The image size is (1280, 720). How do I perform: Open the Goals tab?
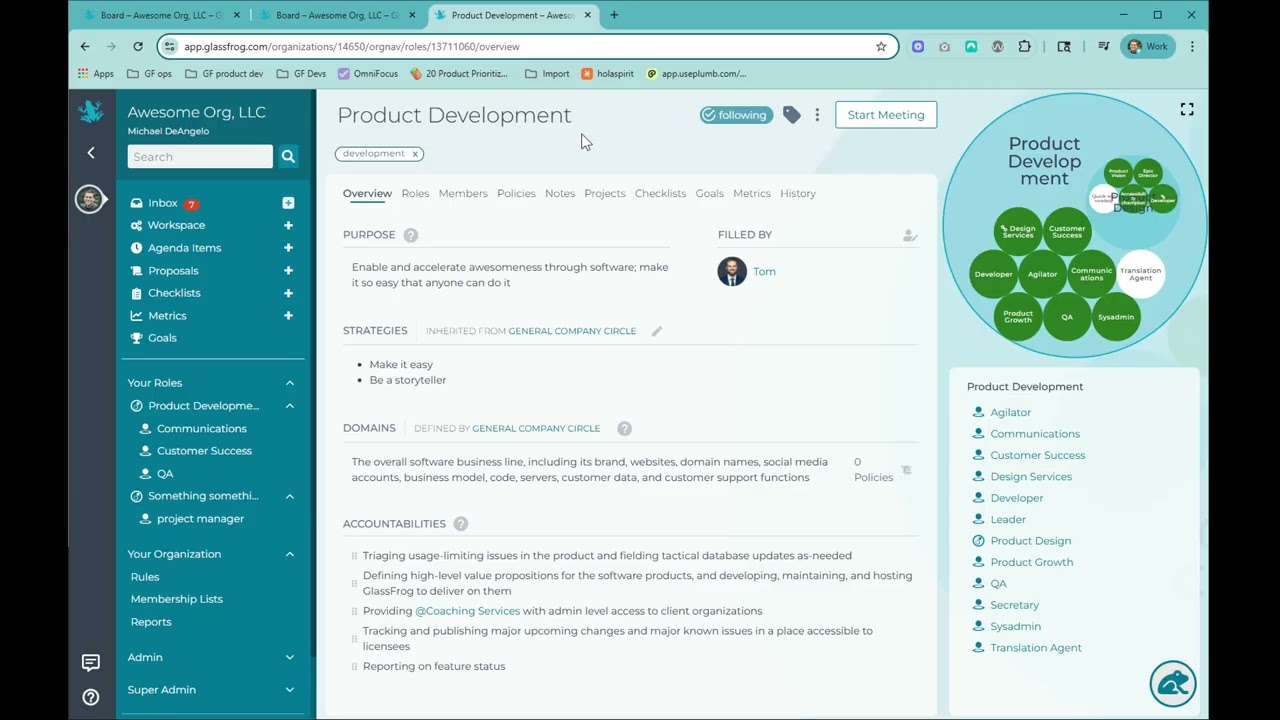[x=710, y=194]
